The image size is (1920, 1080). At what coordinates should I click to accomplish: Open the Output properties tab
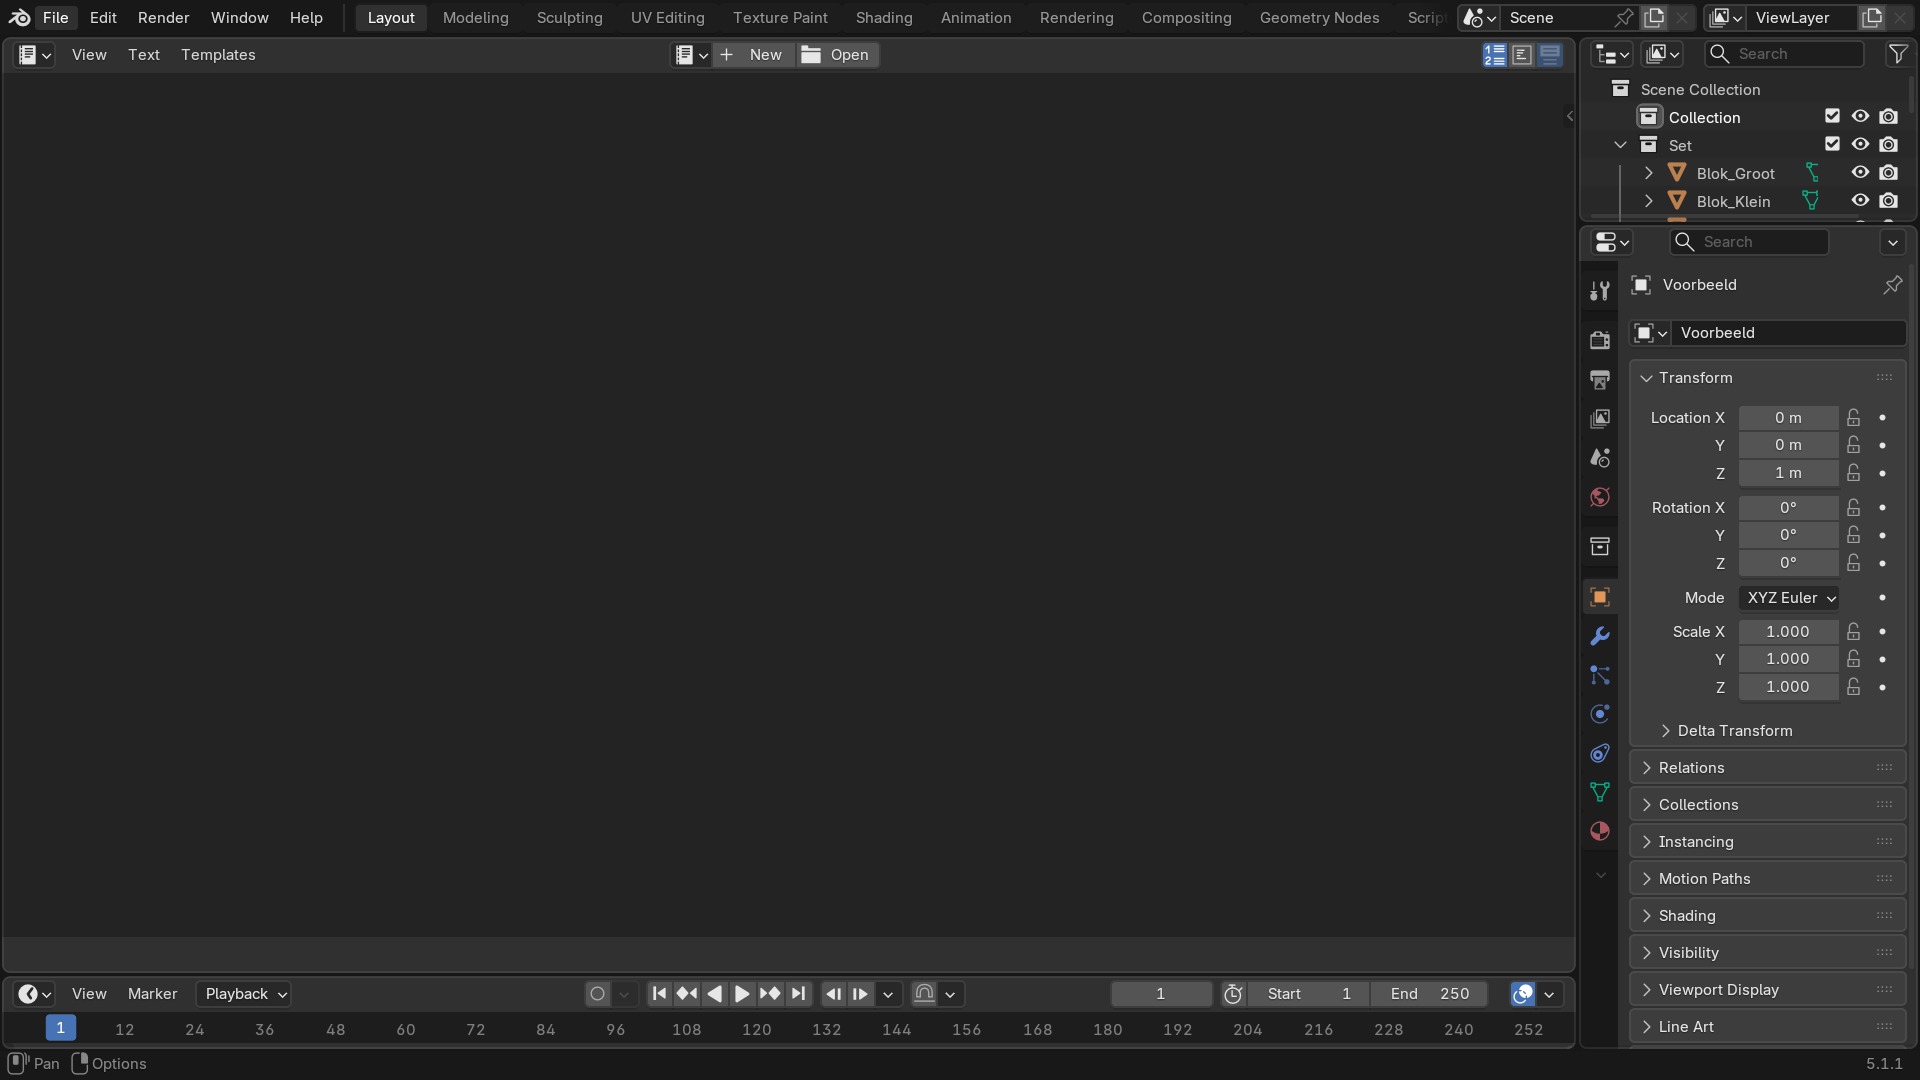[x=1600, y=379]
